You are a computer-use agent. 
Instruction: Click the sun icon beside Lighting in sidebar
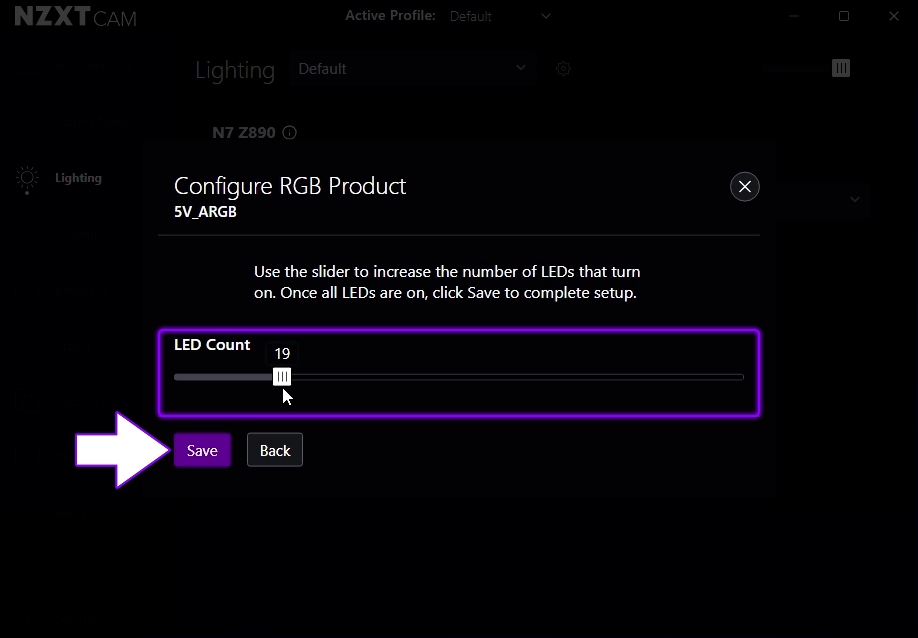tap(27, 178)
